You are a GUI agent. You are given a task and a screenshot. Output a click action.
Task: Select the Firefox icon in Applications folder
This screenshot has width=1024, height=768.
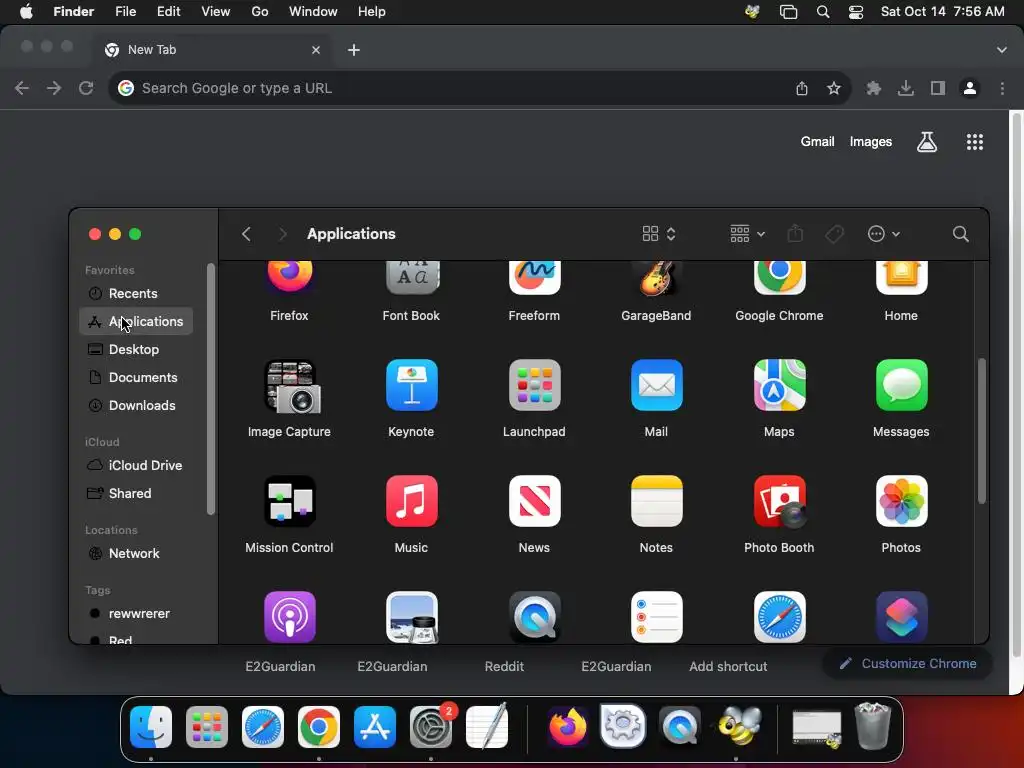289,277
